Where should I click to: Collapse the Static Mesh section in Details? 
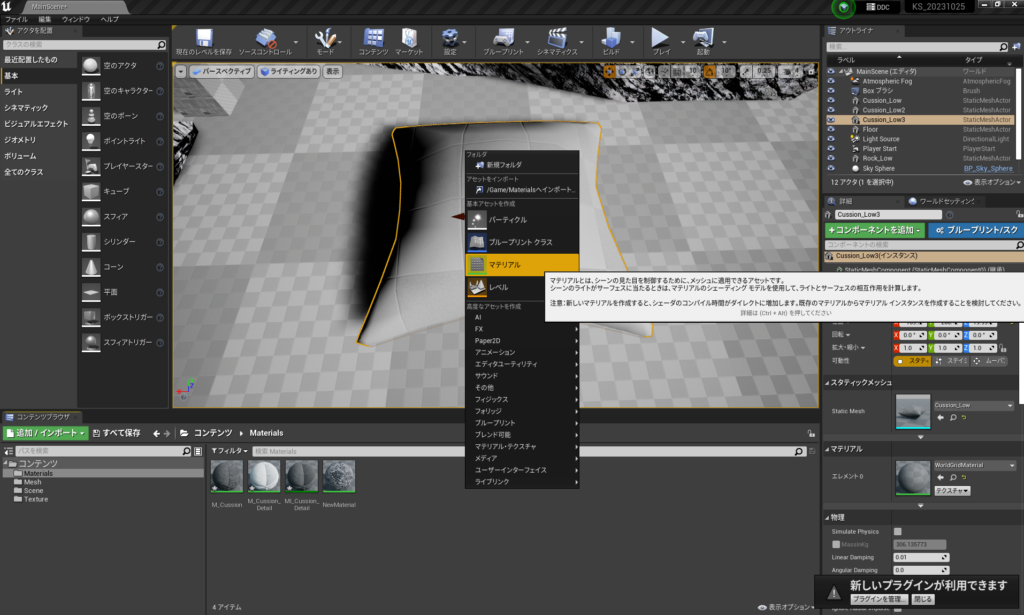[827, 383]
